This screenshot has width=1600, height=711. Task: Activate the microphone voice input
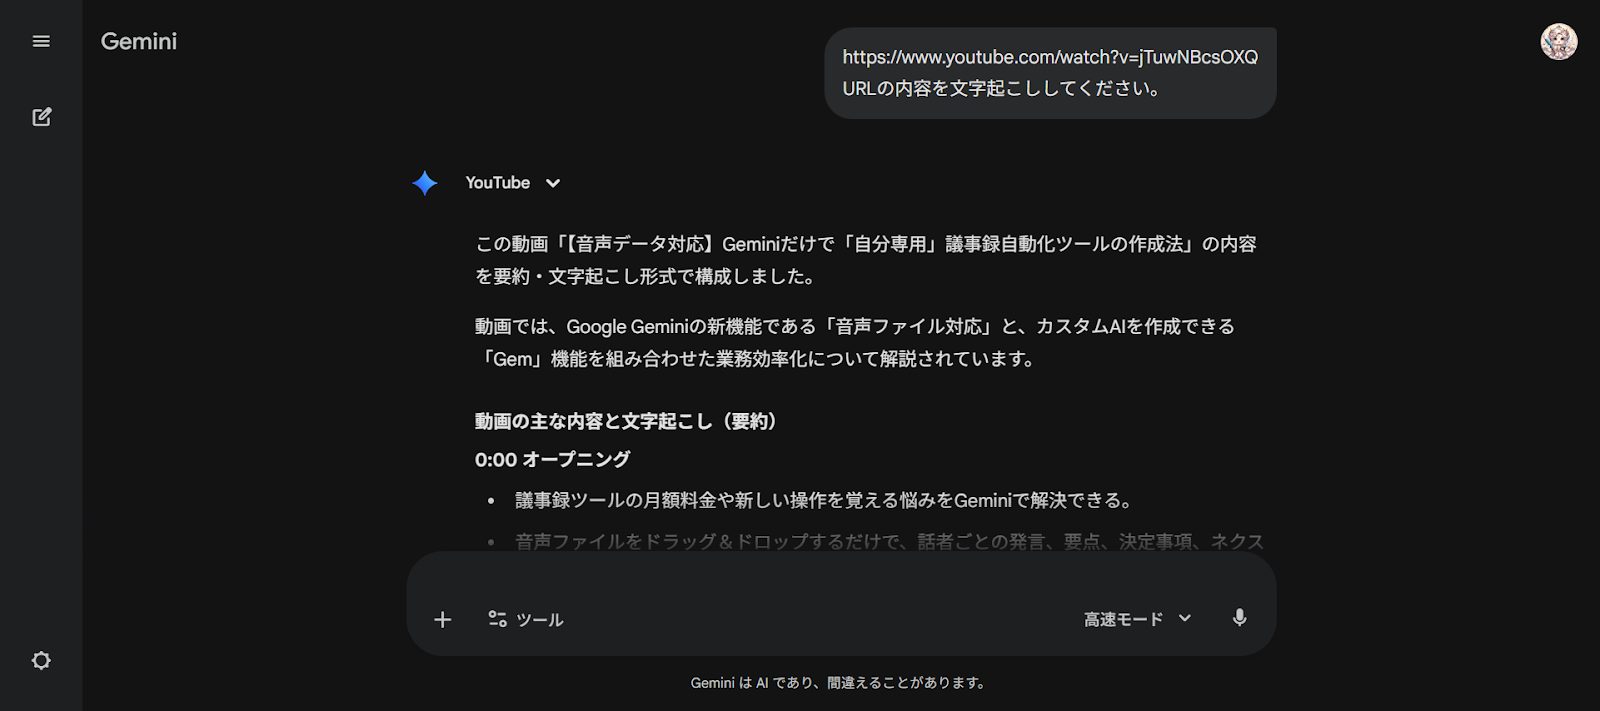[x=1239, y=618]
